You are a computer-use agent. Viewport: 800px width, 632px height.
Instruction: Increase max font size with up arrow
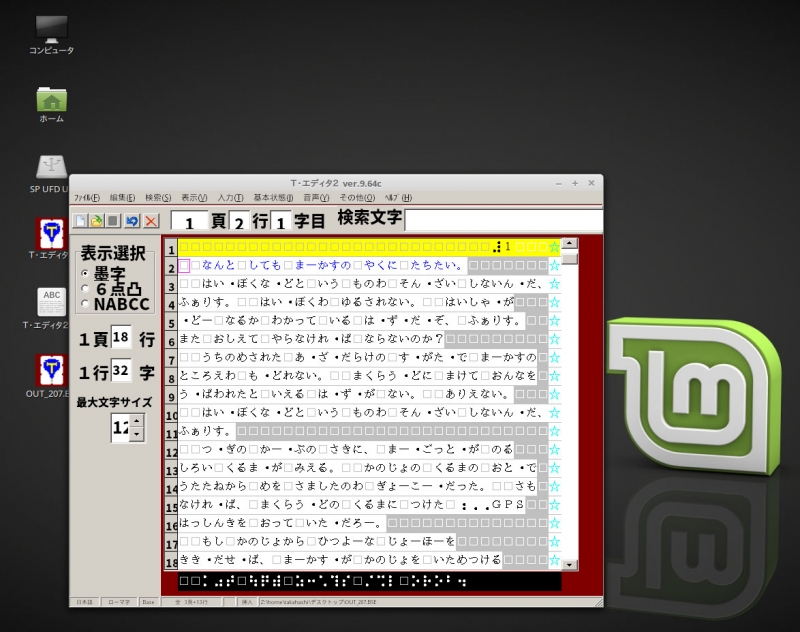137,421
